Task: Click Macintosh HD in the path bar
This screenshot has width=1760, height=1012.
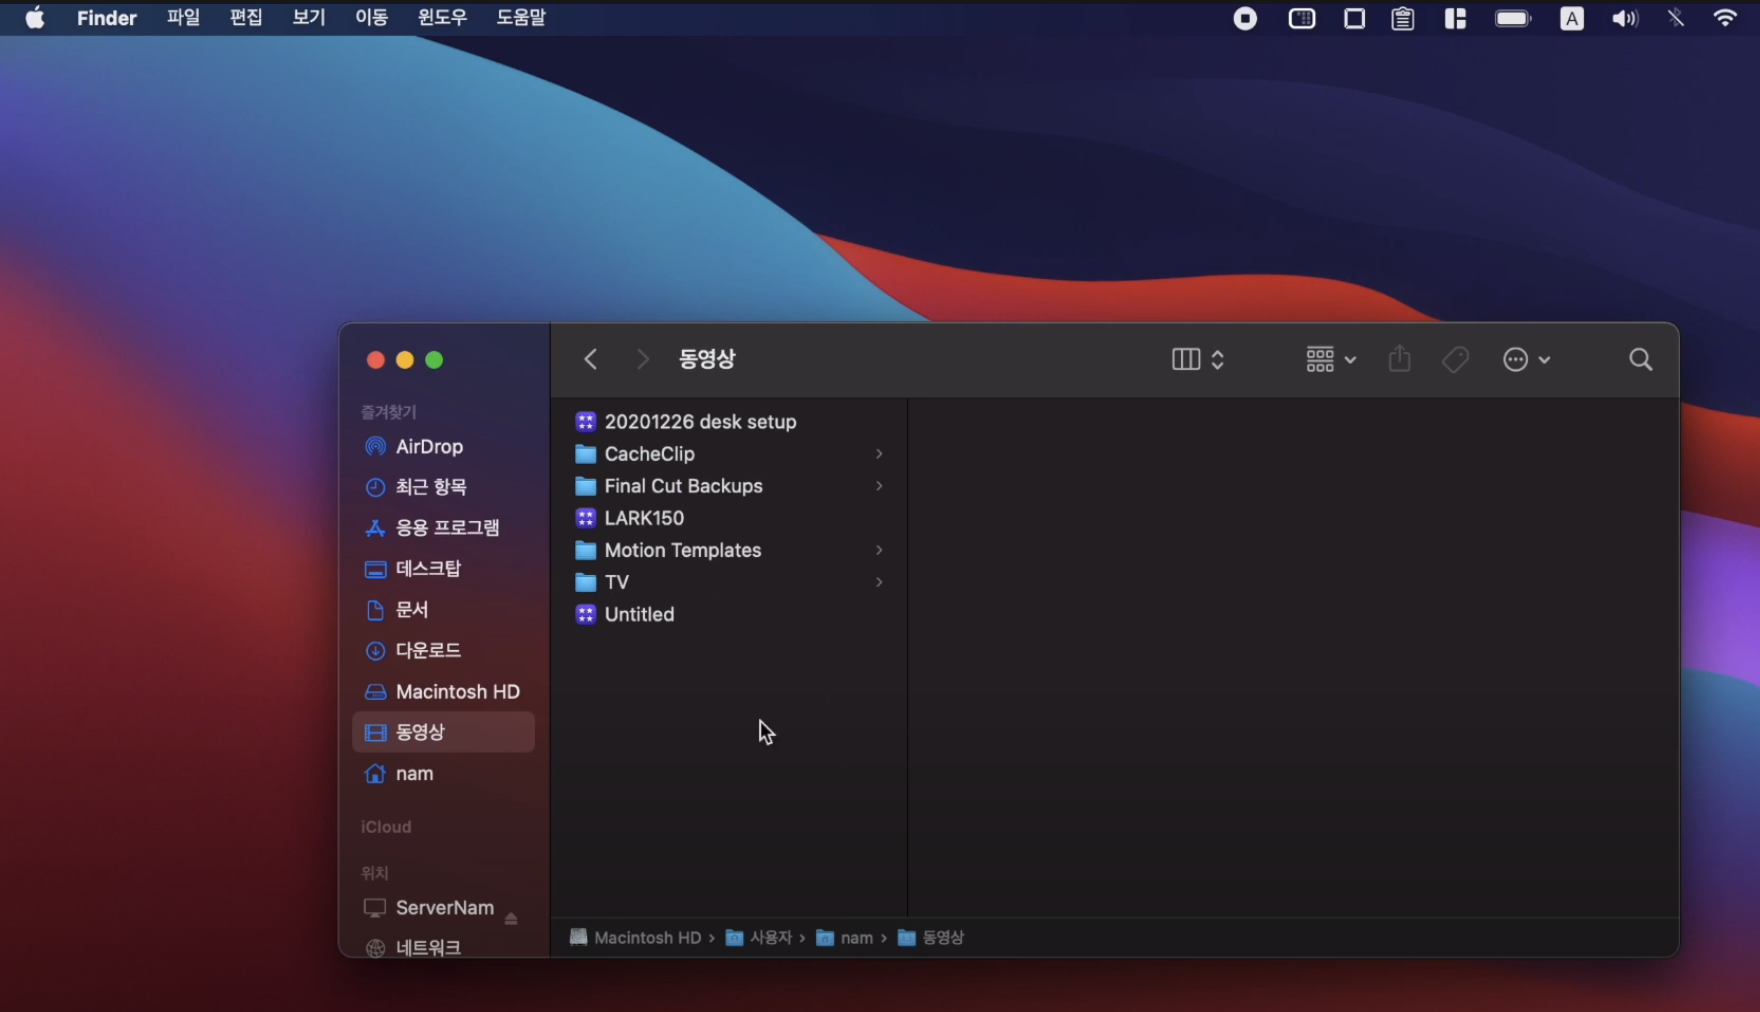Action: 635,938
